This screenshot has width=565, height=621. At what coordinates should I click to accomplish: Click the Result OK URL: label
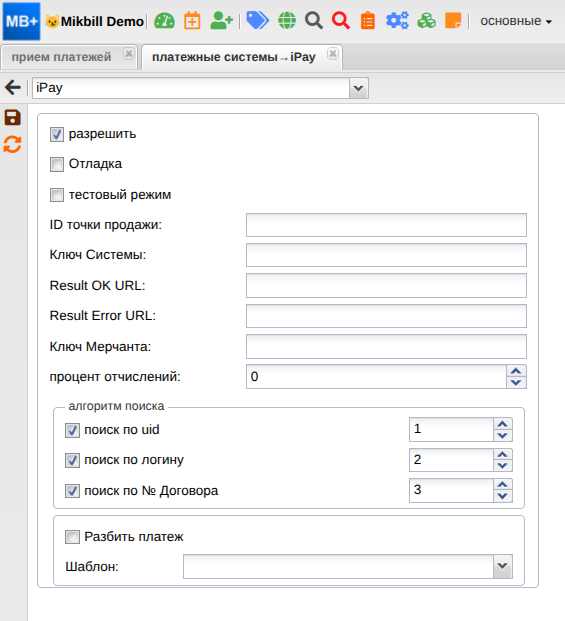pyautogui.click(x=97, y=286)
